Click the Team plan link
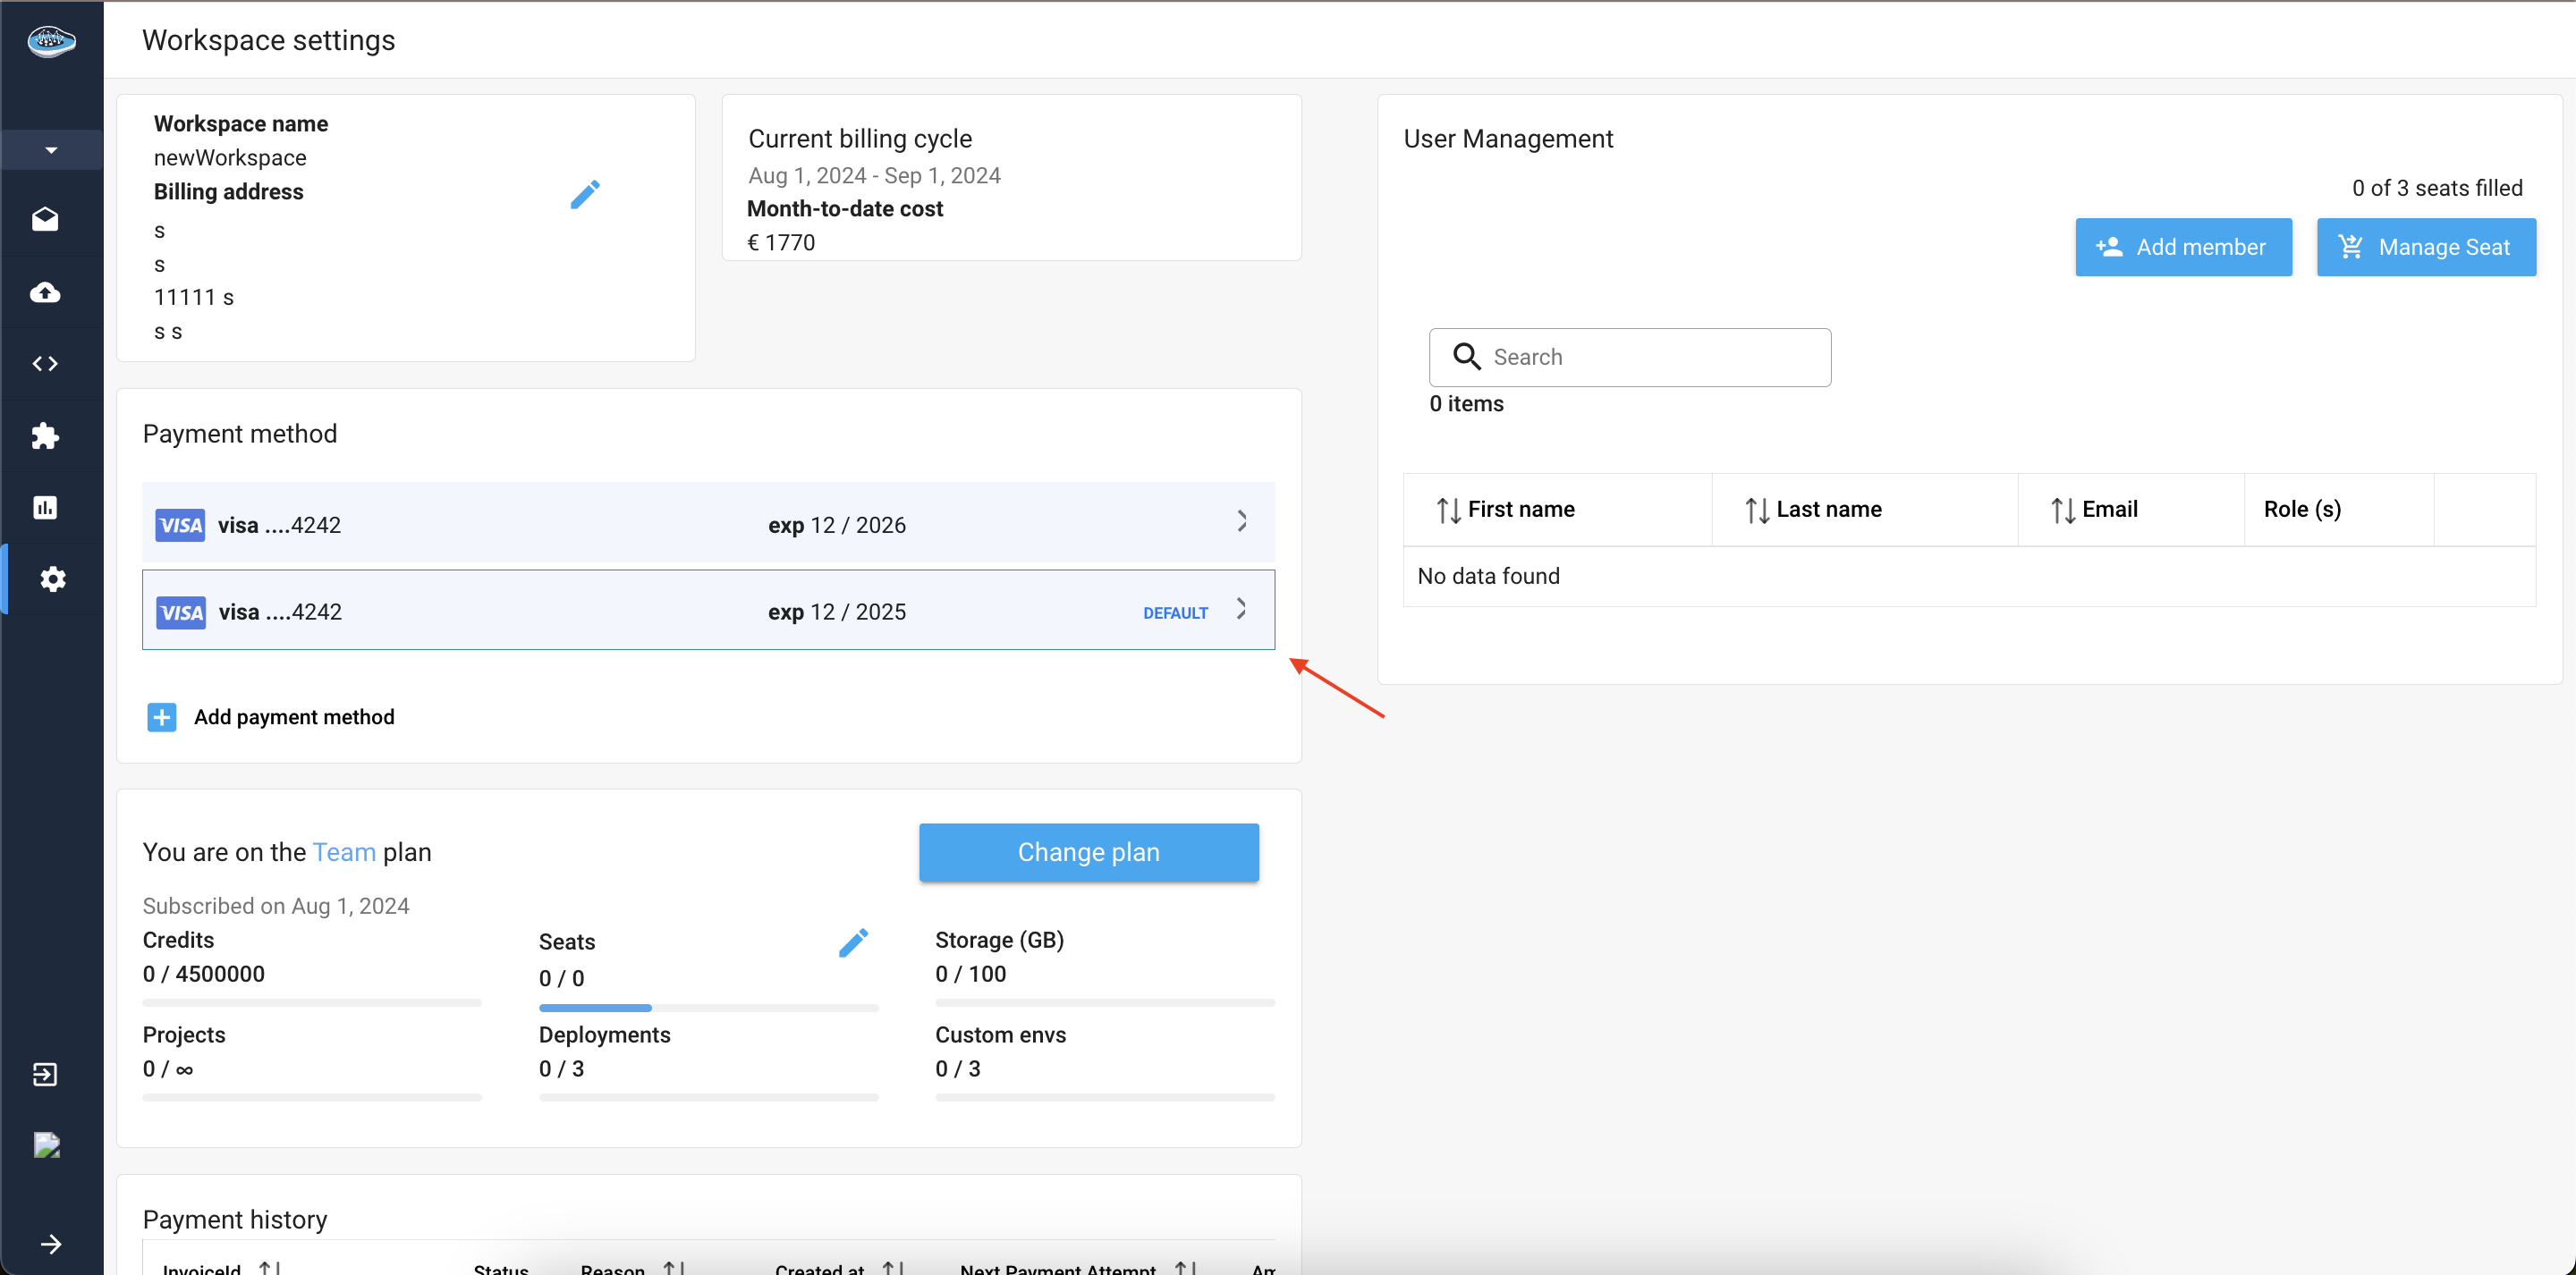2576x1275 pixels. [344, 852]
